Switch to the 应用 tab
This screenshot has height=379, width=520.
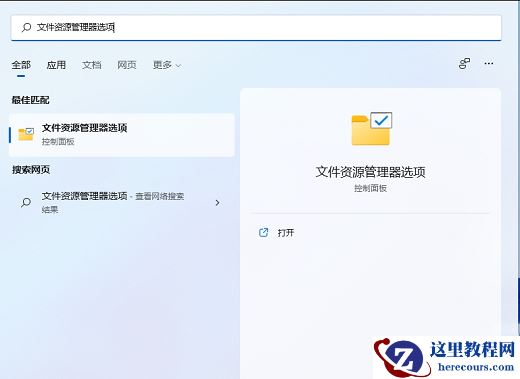(56, 65)
